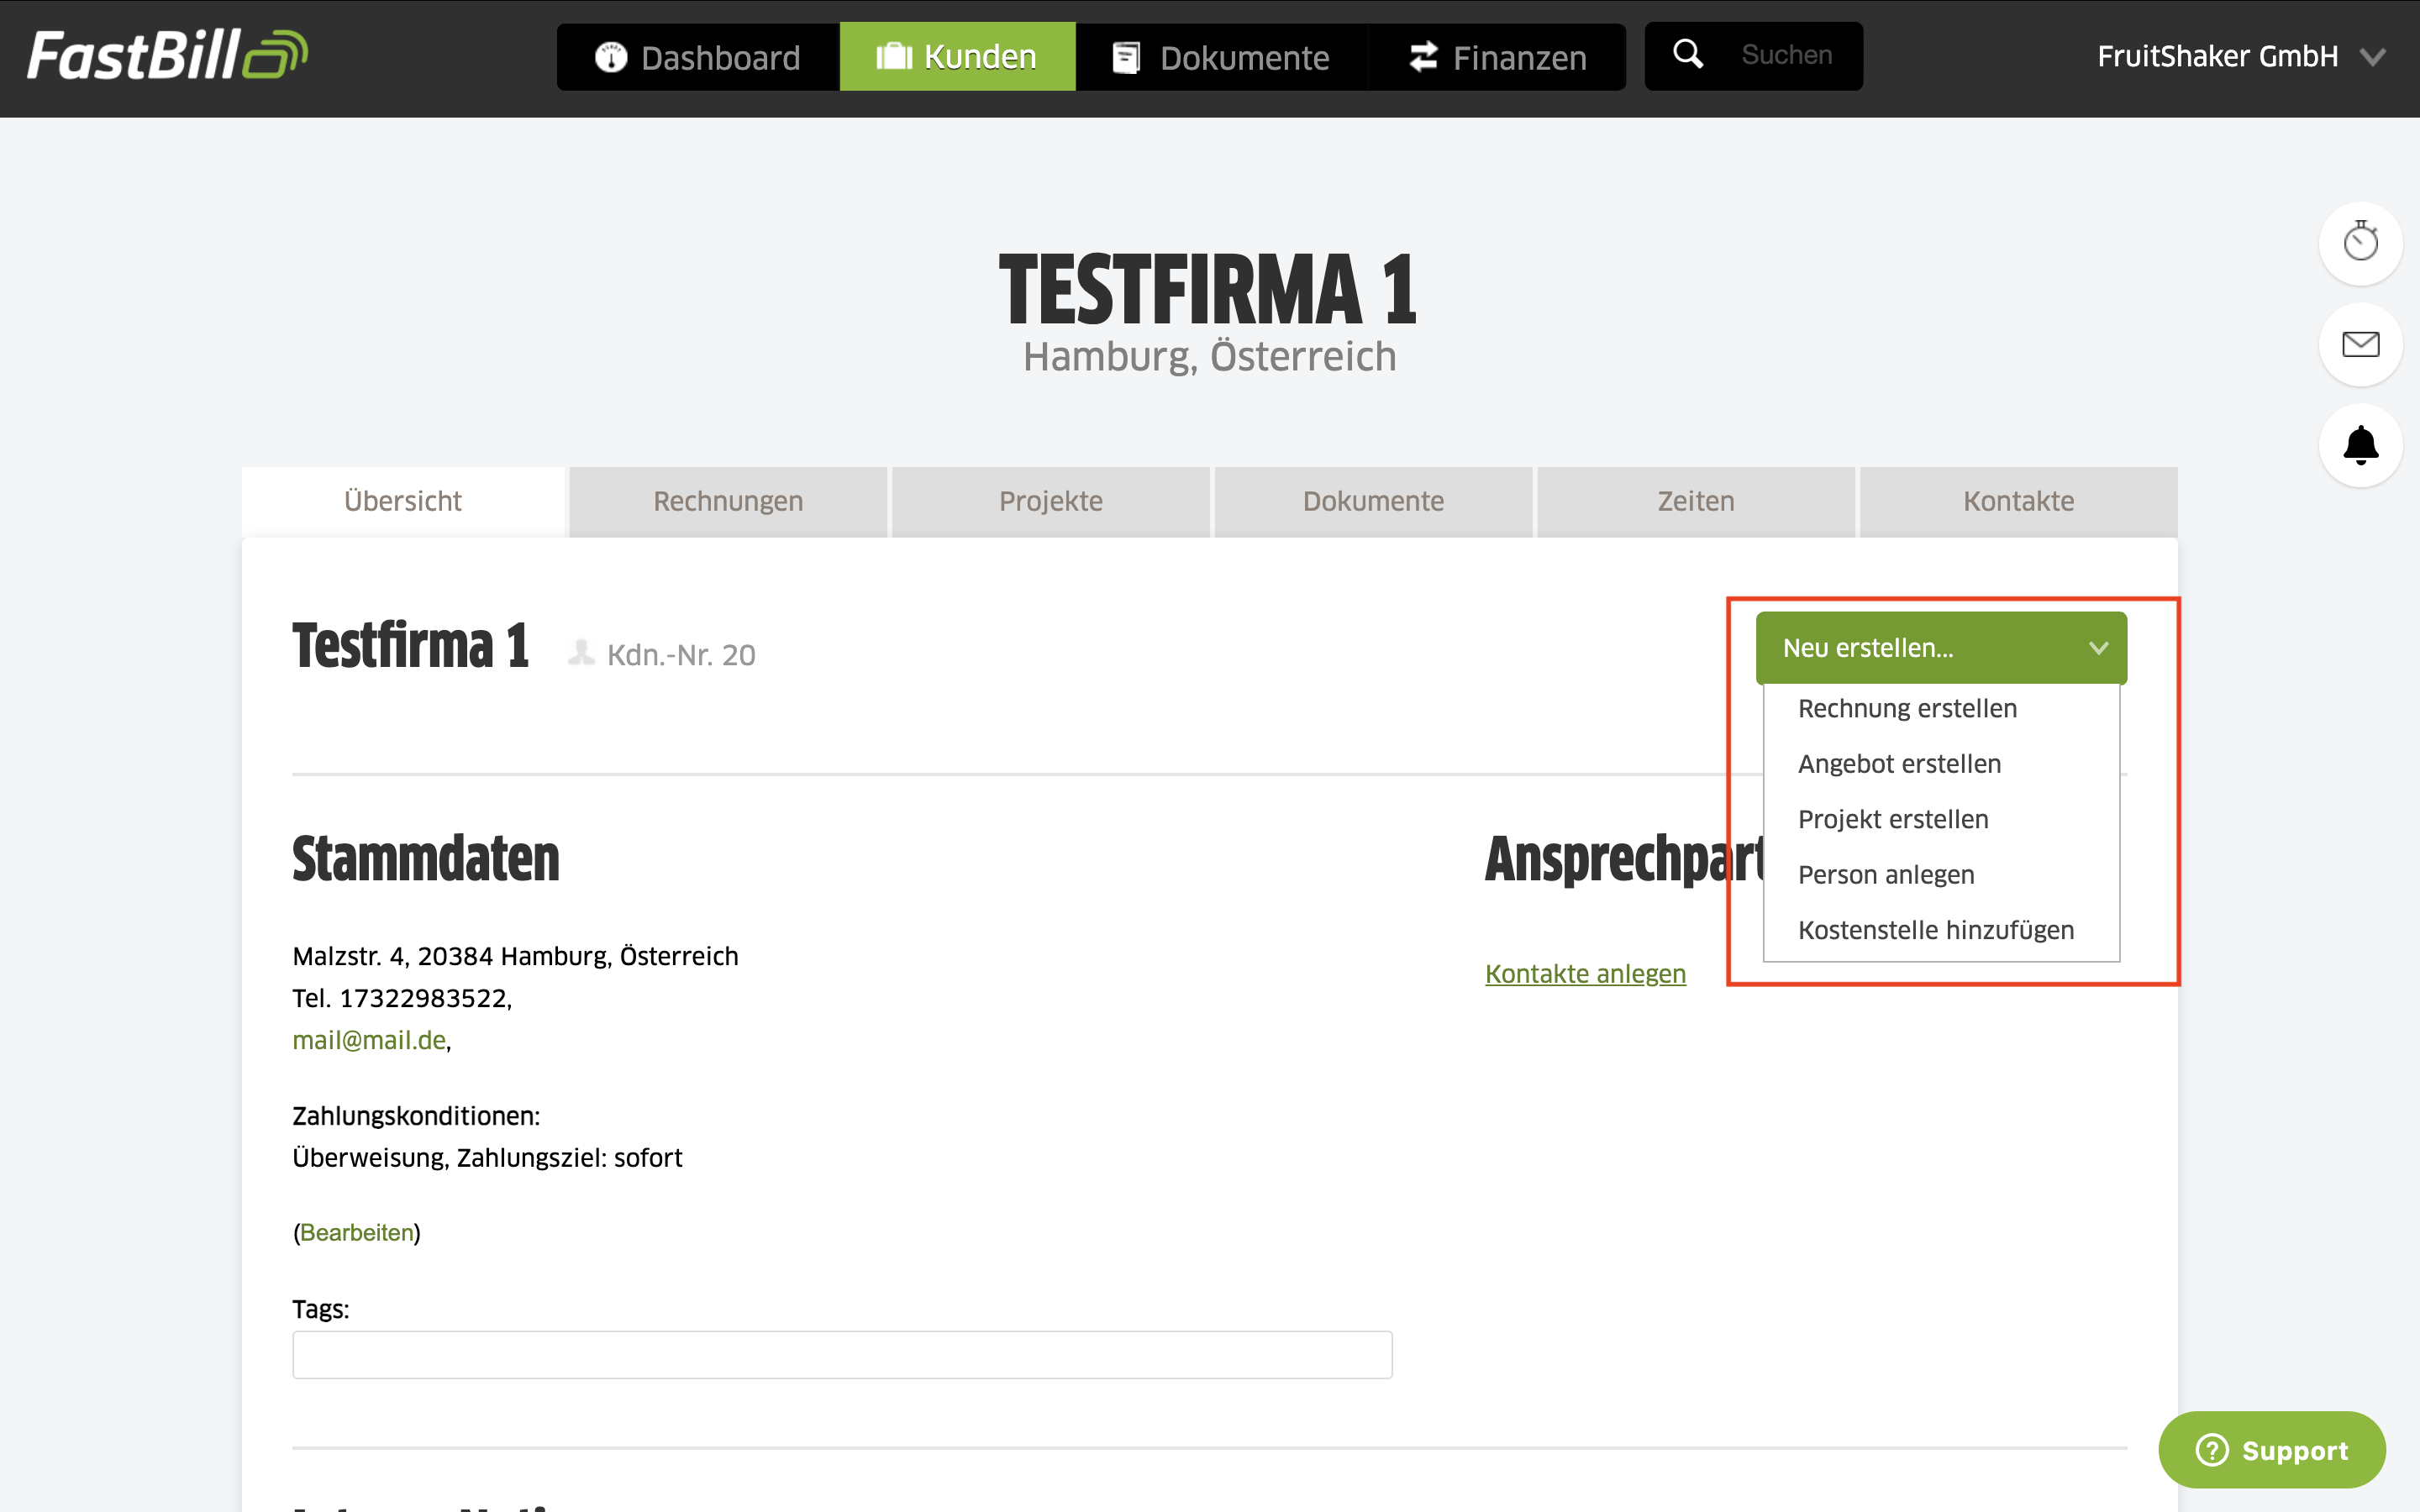The height and width of the screenshot is (1512, 2420).
Task: Expand the FruitShaker GmbH account dropdown
Action: tap(2241, 57)
